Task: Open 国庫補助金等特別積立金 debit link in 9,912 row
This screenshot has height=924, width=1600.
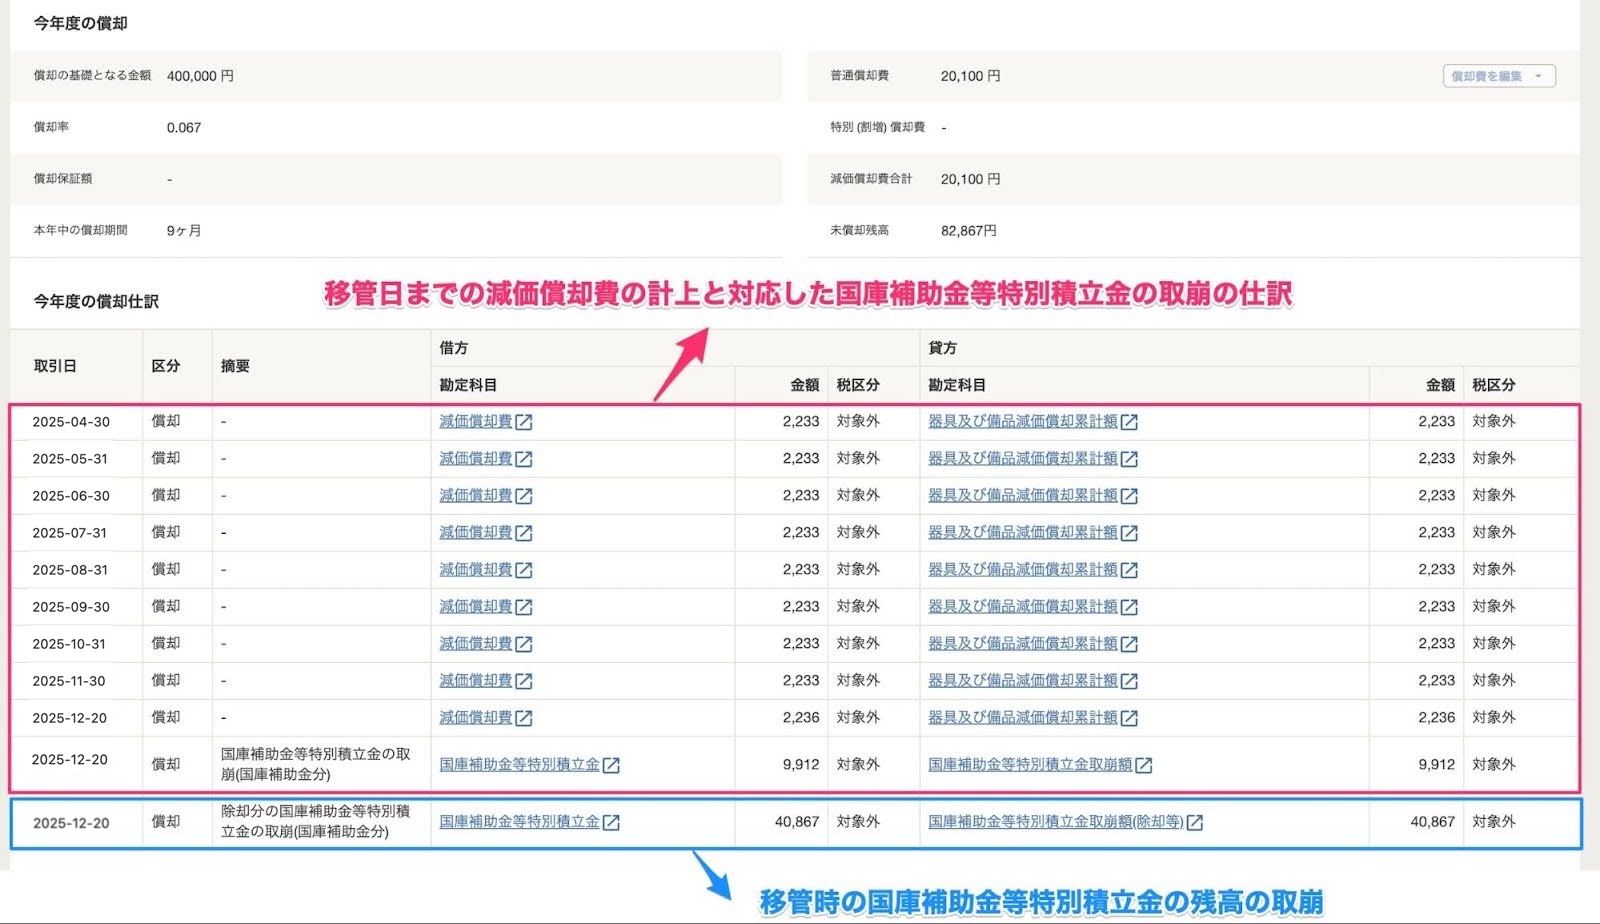Action: (x=519, y=765)
